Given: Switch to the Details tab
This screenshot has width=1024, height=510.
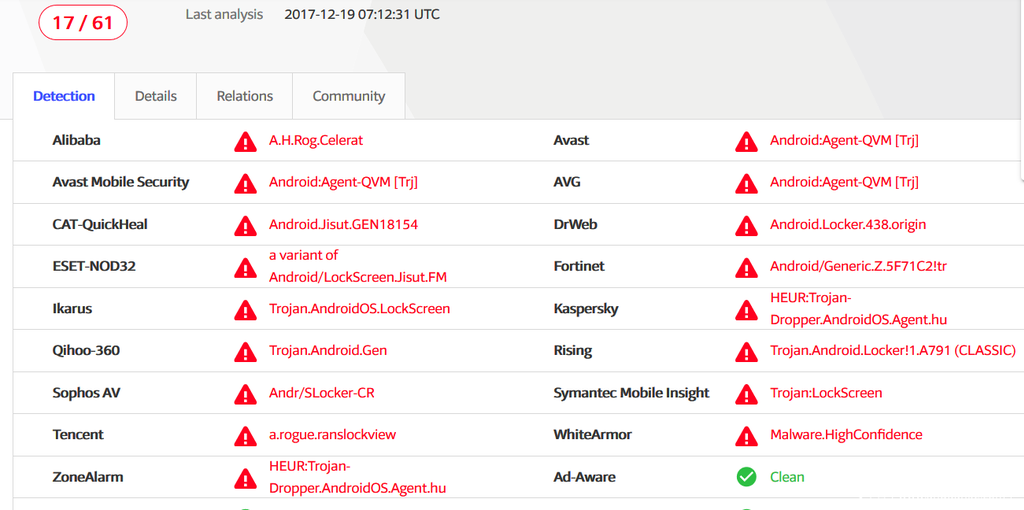Looking at the screenshot, I should point(156,96).
